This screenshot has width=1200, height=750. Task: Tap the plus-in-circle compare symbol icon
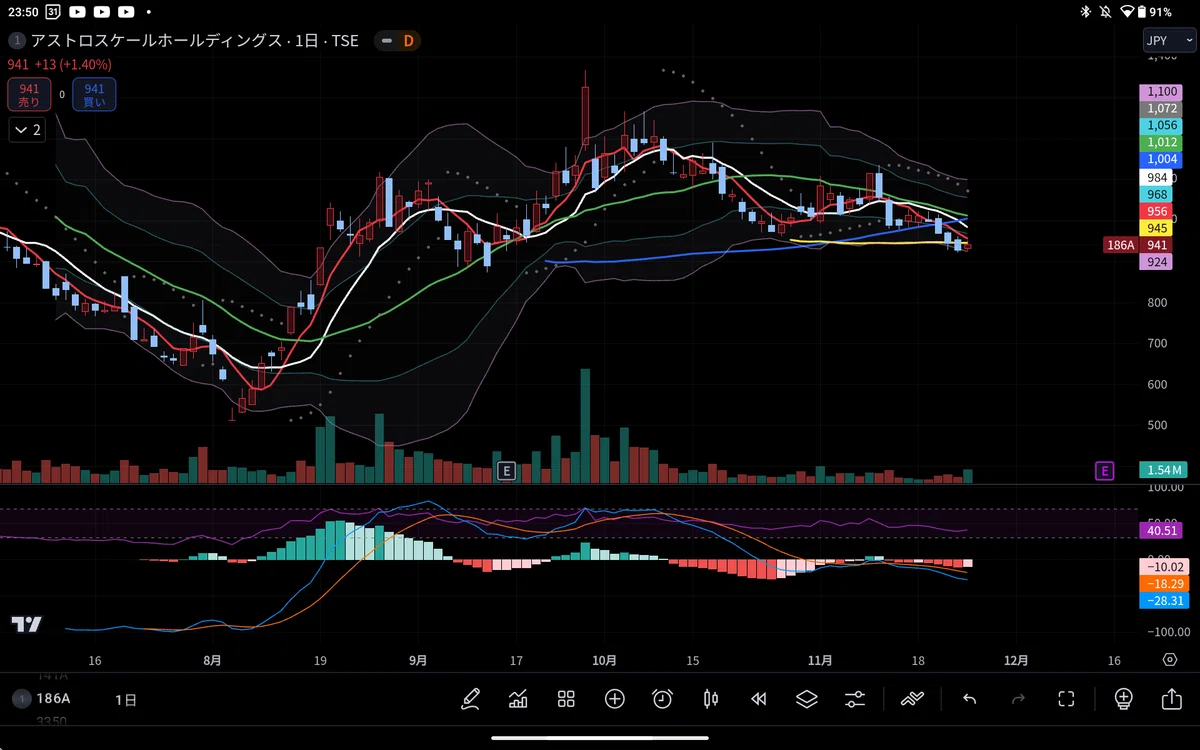[x=614, y=699]
